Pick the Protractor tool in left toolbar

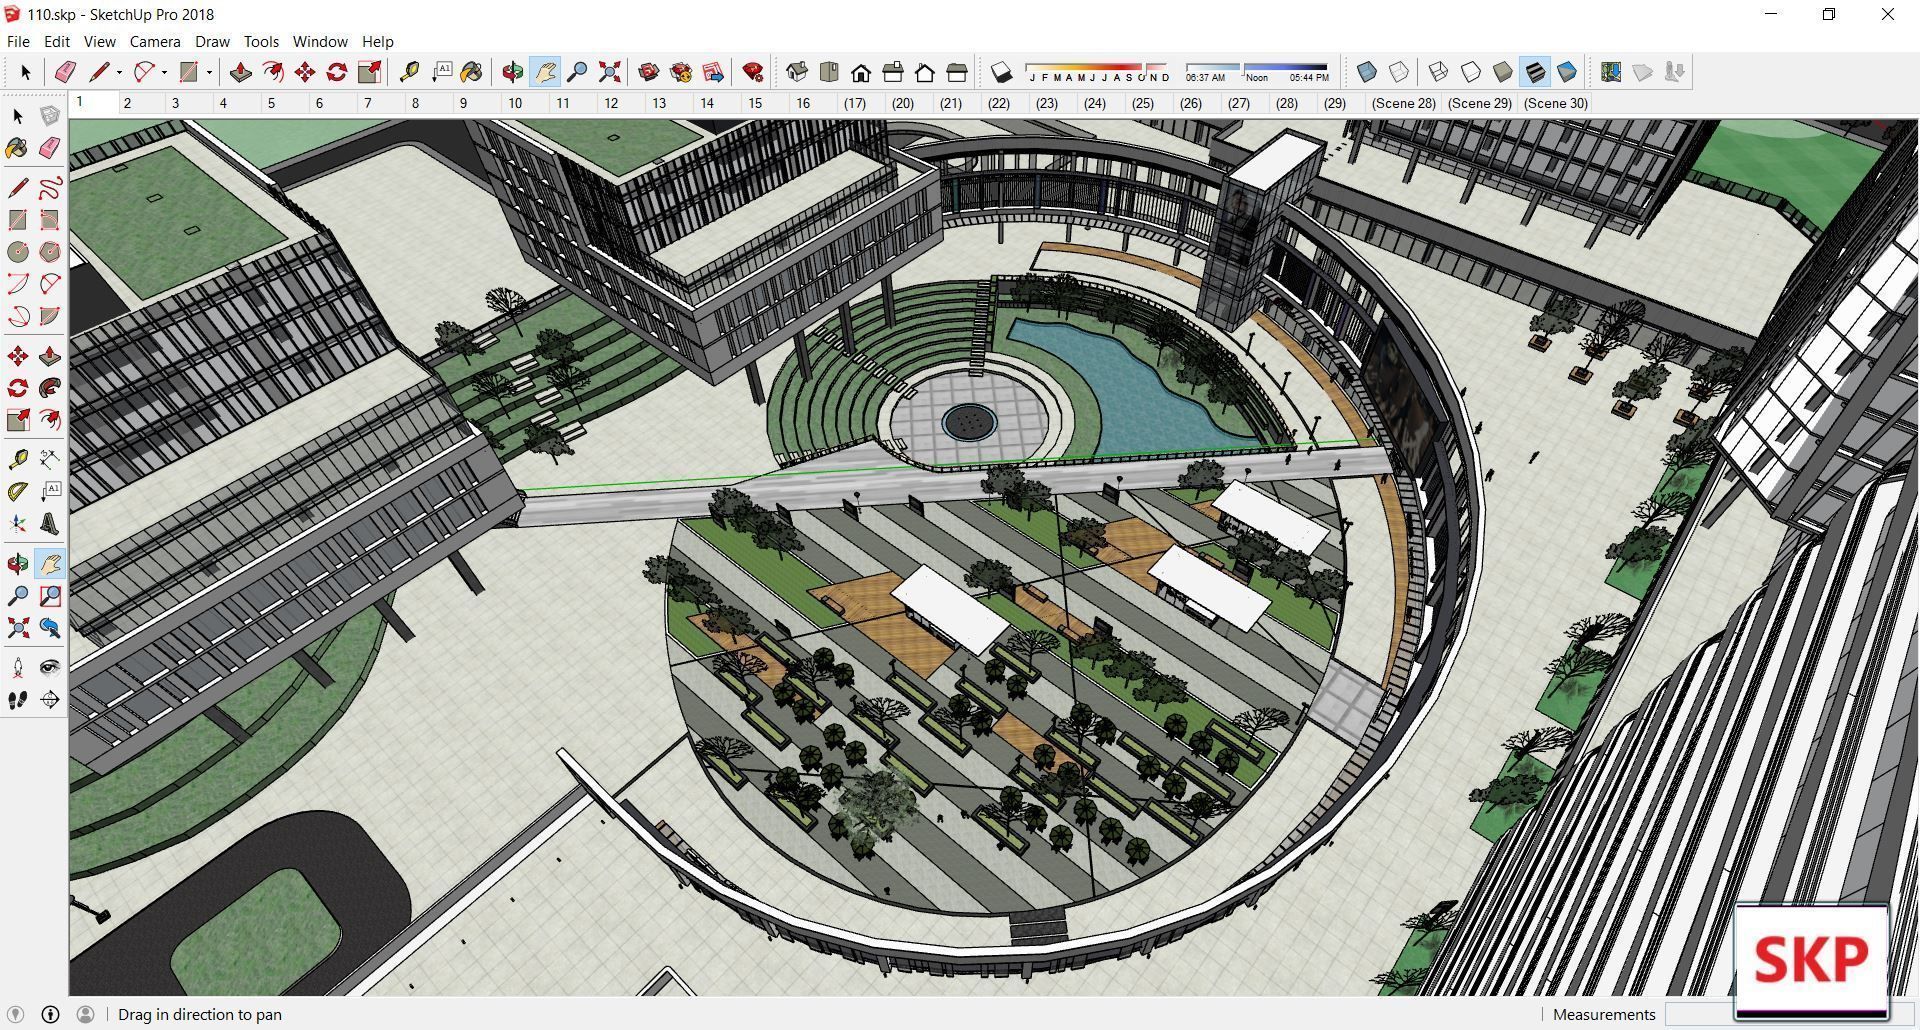18,492
